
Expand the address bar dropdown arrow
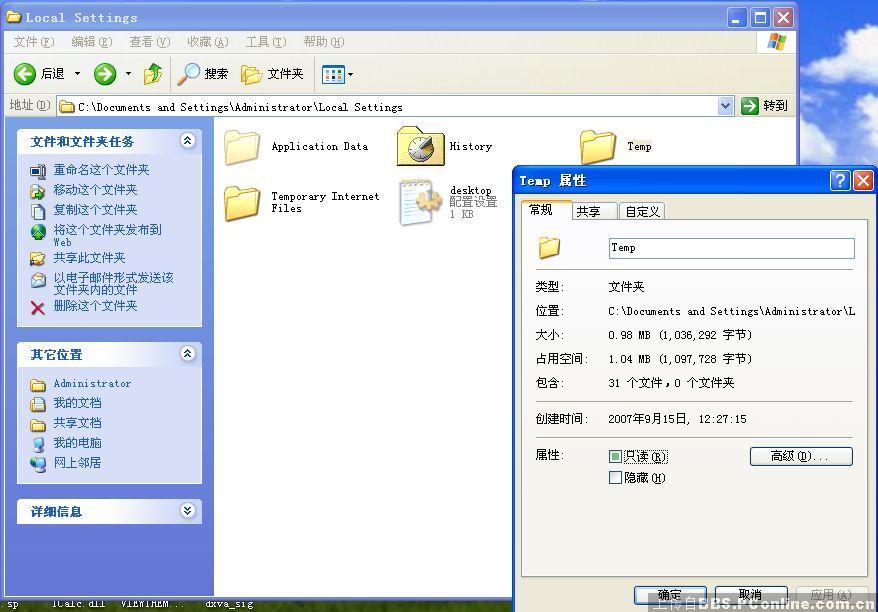pyautogui.click(x=725, y=106)
